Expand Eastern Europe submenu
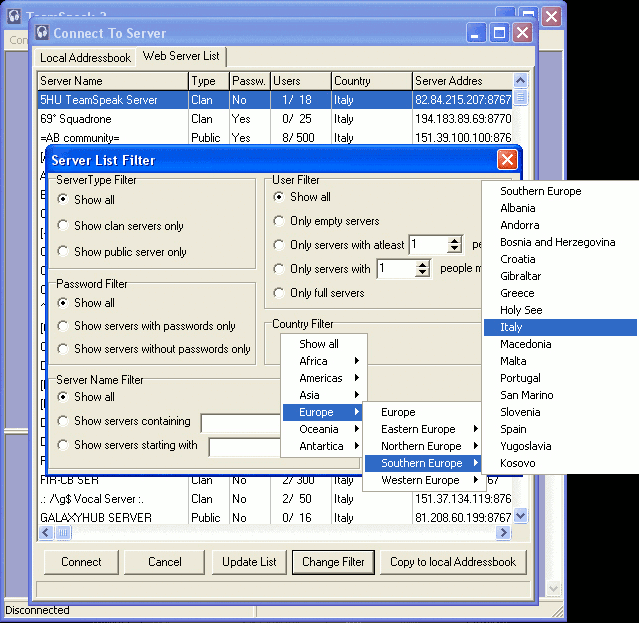The width and height of the screenshot is (639, 623). click(x=423, y=429)
